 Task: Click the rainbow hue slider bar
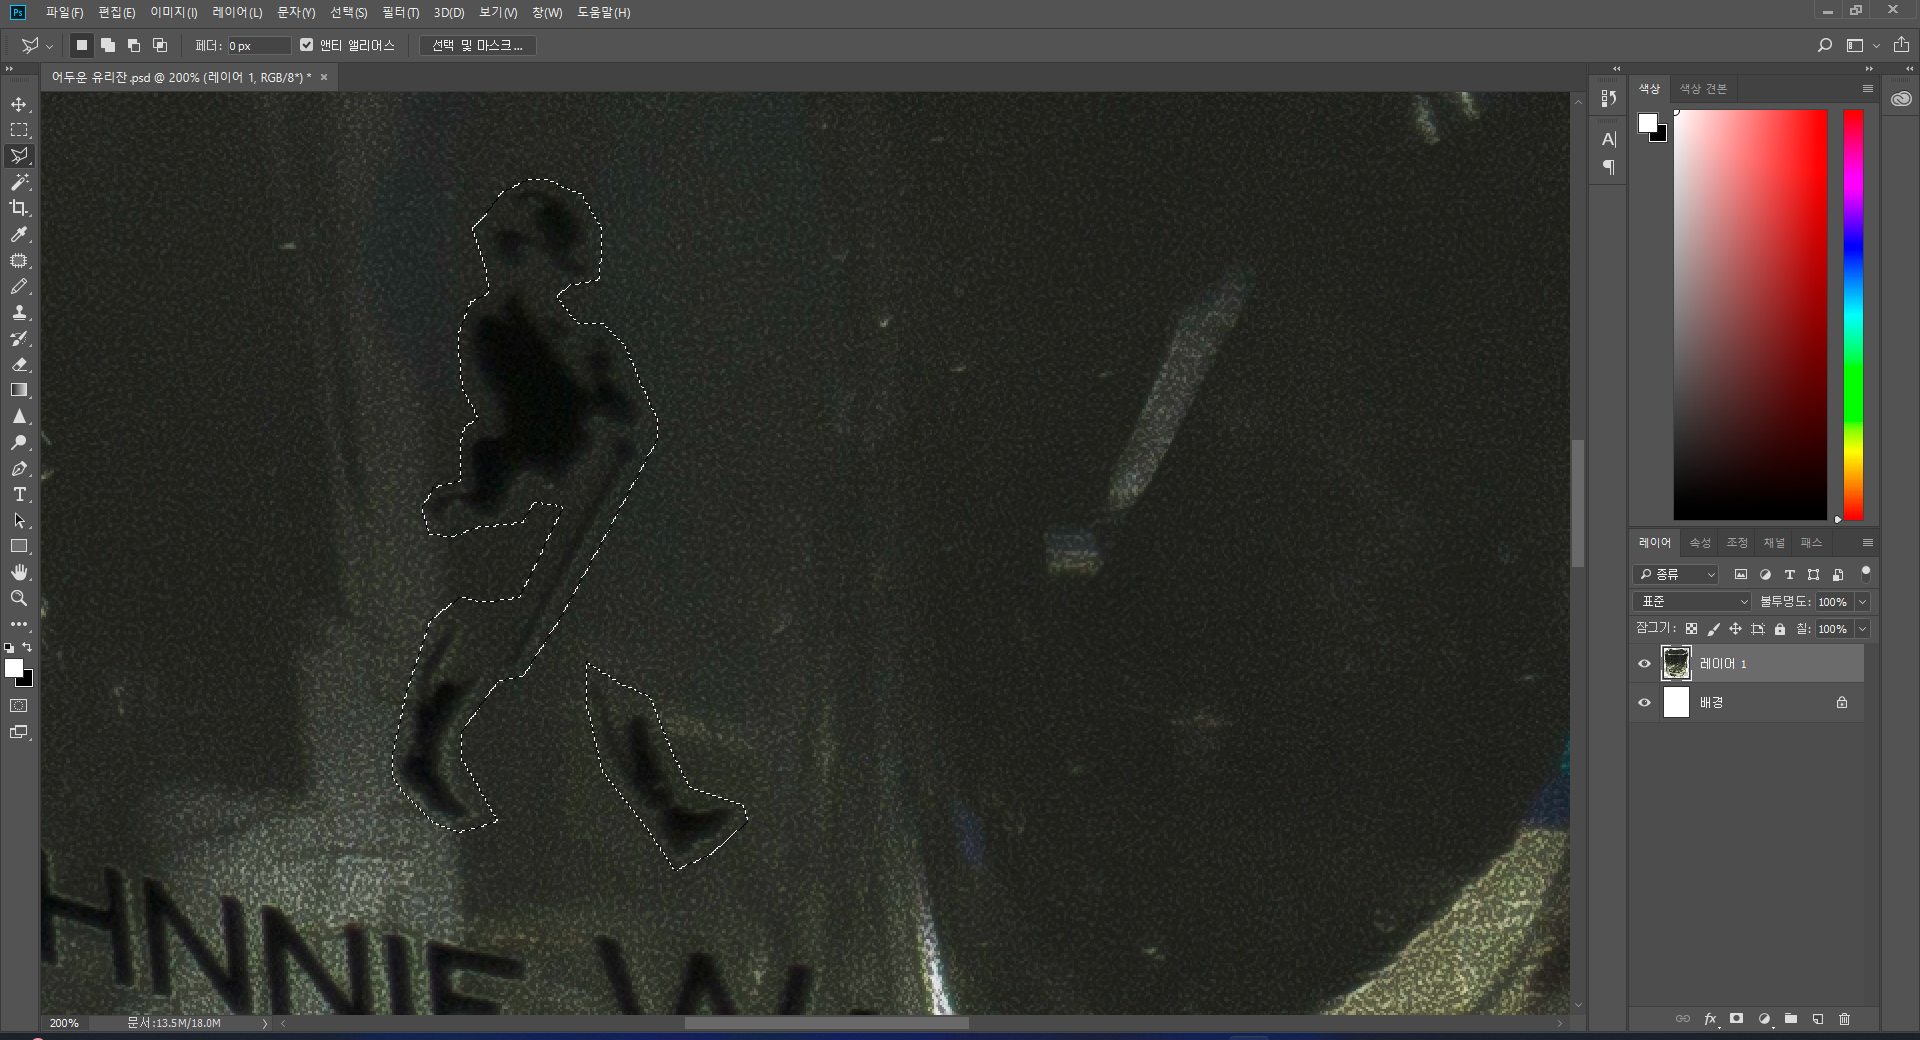tap(1853, 315)
